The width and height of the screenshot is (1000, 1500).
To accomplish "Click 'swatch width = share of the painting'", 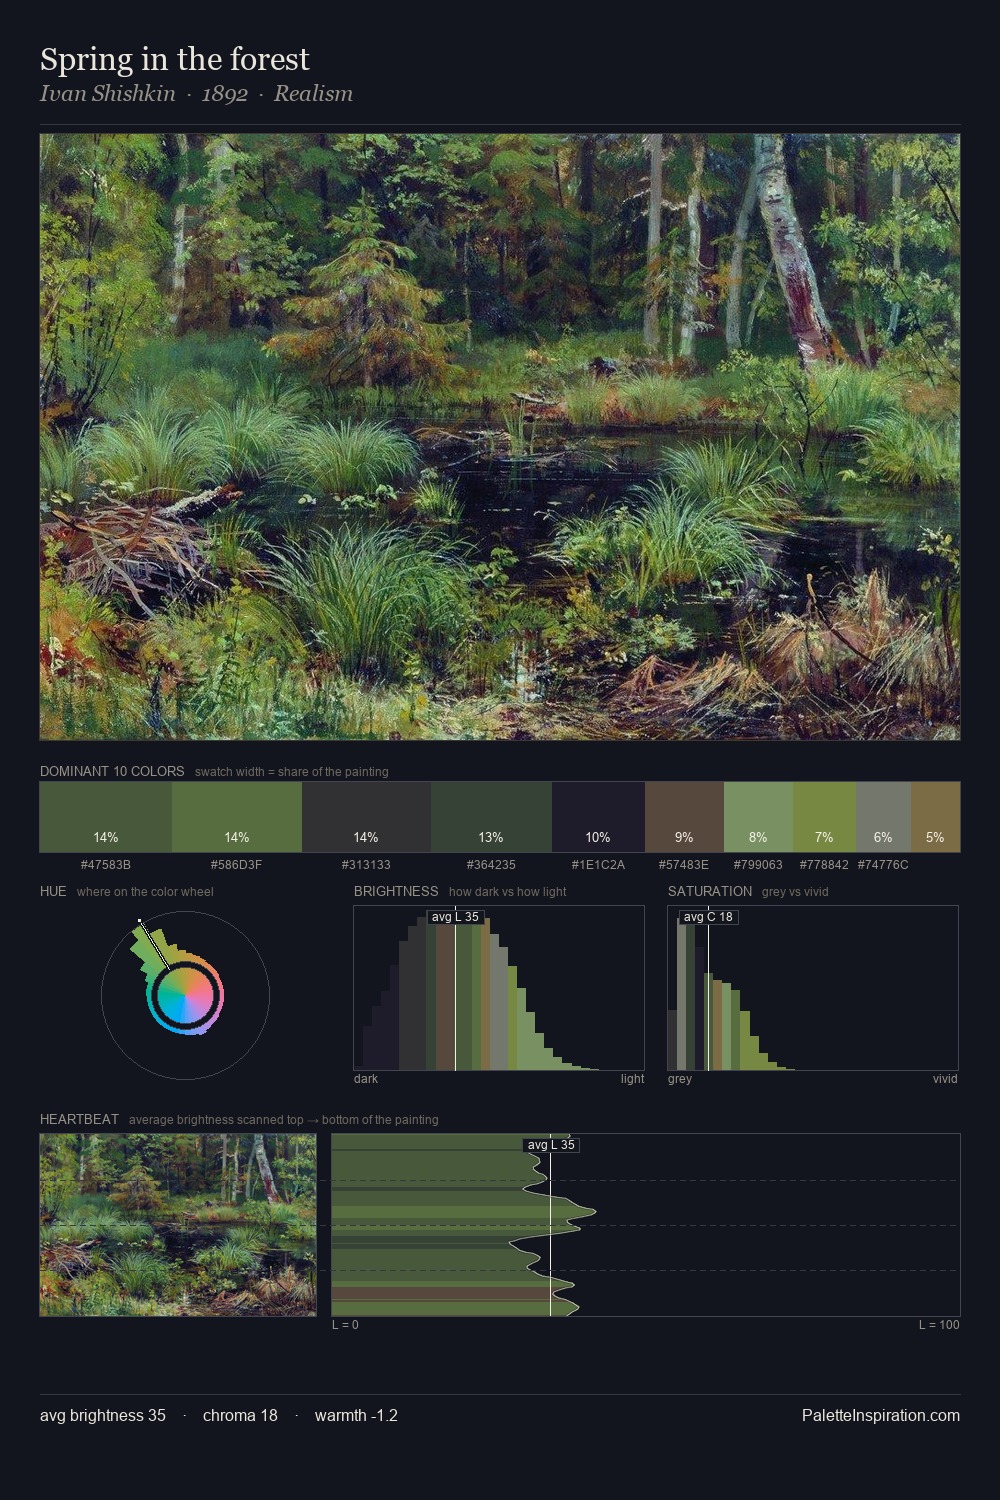I will coord(292,772).
